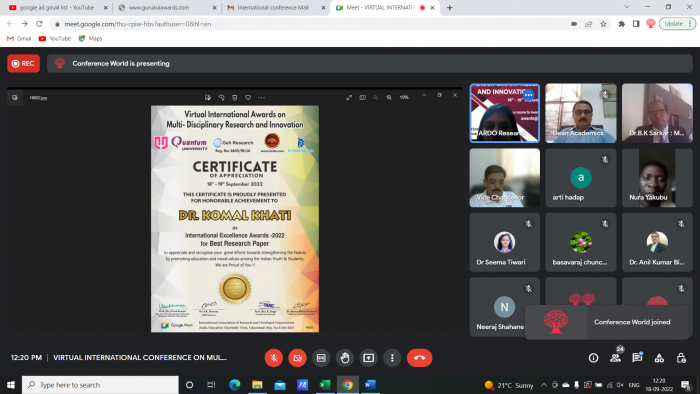Image resolution: width=700 pixels, height=394 pixels.
Task: Select the Vice Chancellor video tile
Action: 504,178
